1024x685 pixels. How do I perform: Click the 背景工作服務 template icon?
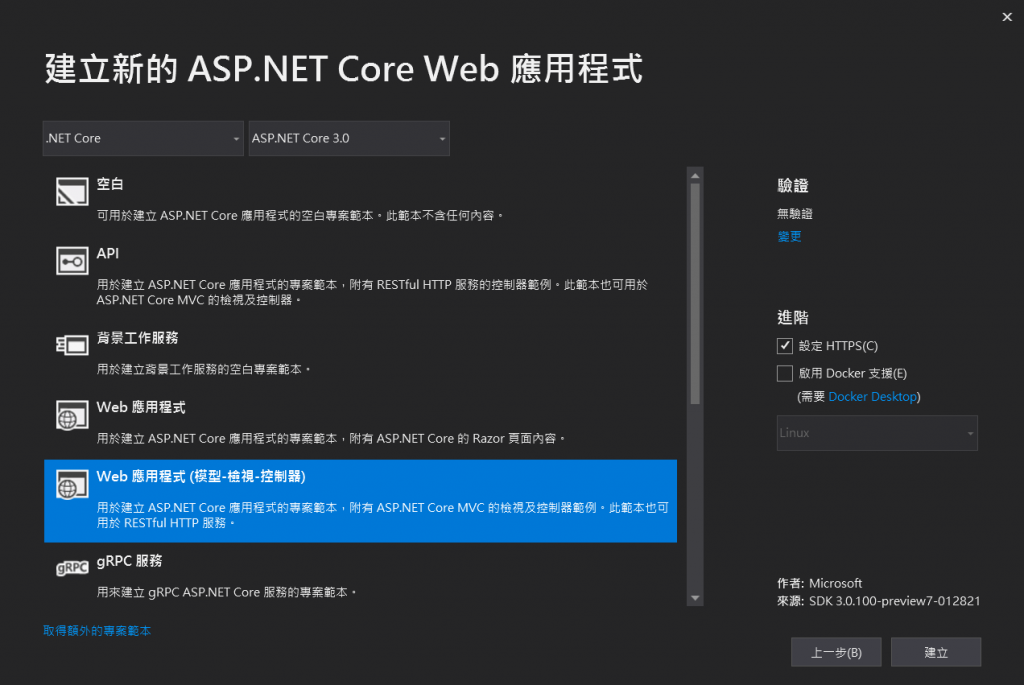coord(72,346)
